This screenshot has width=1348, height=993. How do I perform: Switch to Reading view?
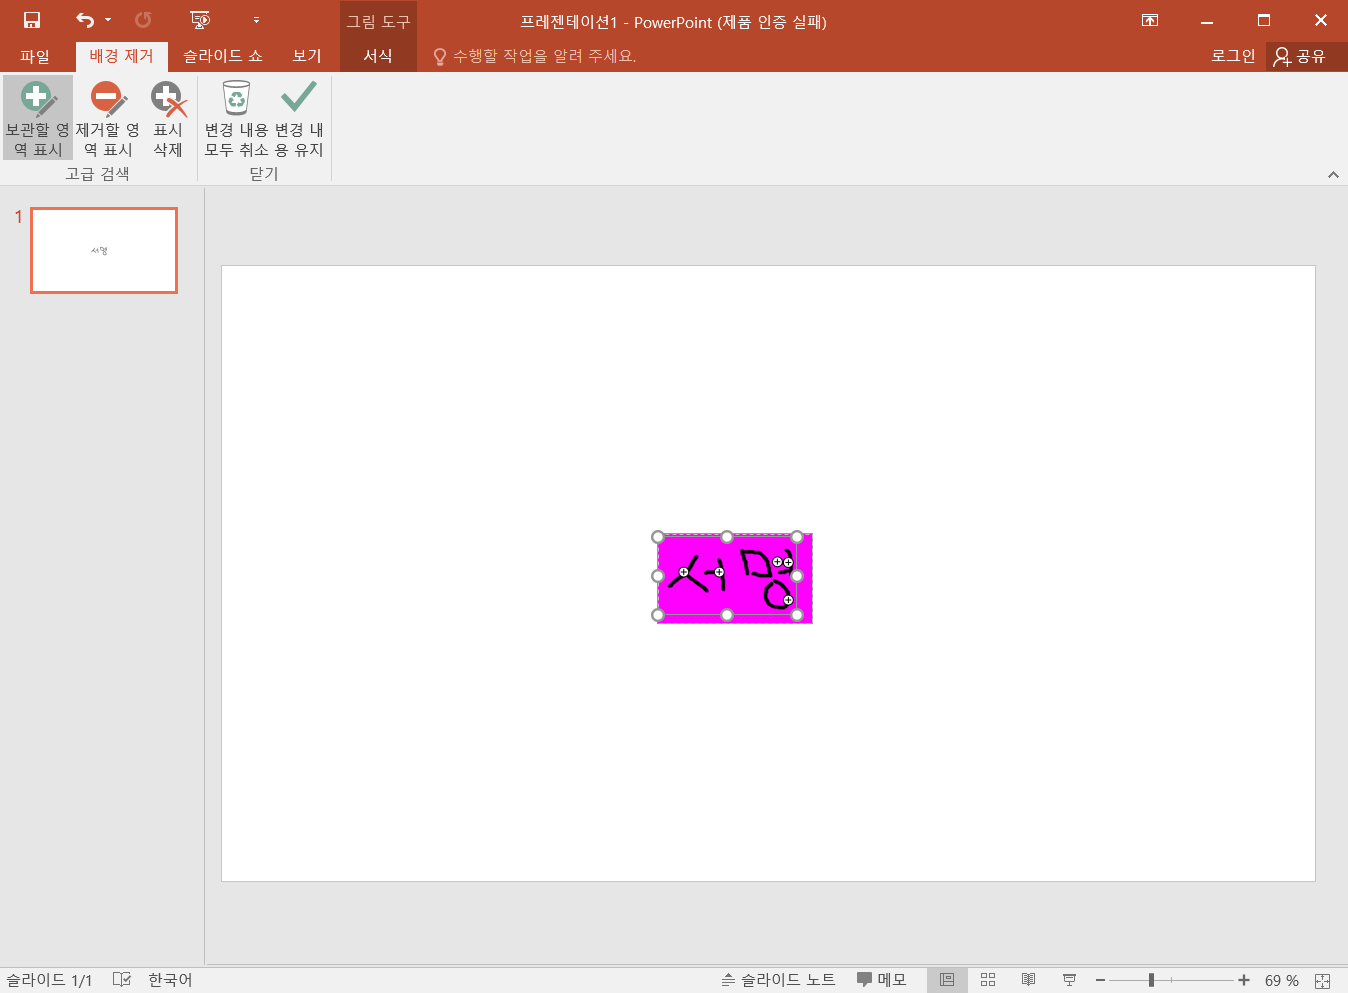coord(1028,980)
